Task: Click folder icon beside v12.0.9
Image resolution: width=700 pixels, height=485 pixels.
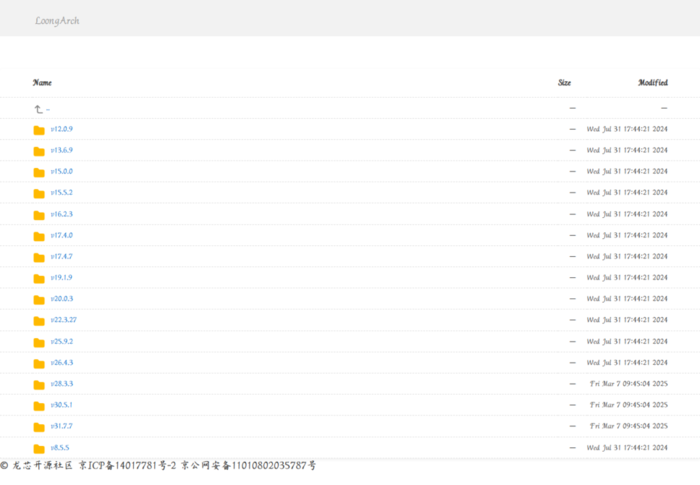Action: pos(39,130)
